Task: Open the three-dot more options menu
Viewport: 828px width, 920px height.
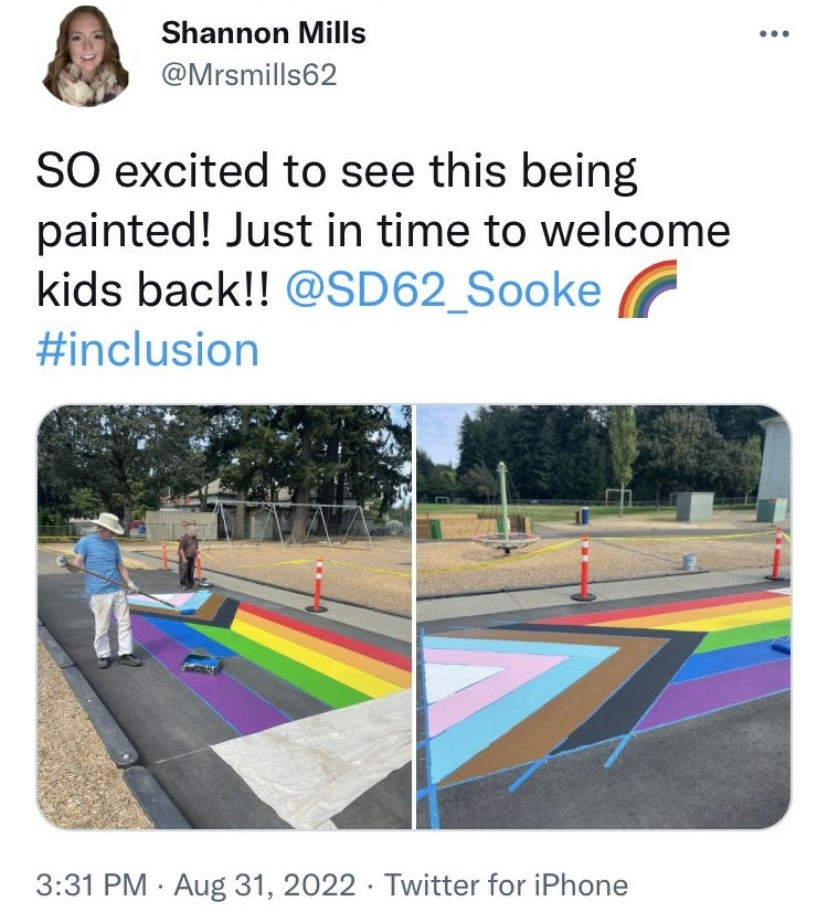Action: point(775,34)
